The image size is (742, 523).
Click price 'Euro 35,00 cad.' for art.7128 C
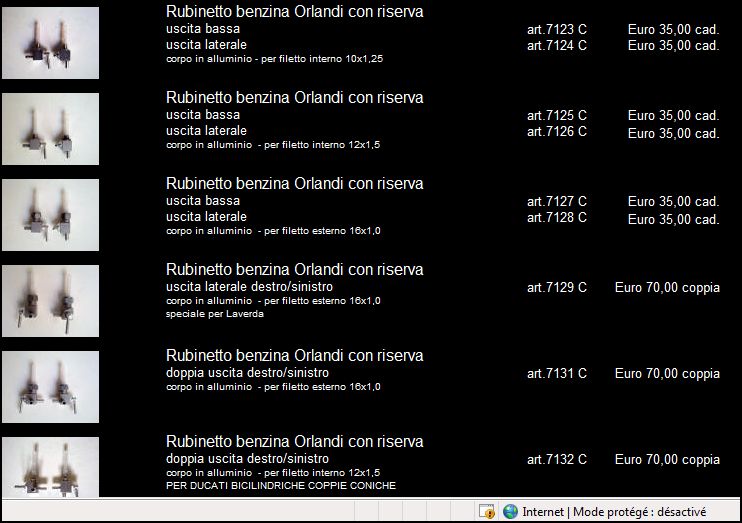(673, 220)
